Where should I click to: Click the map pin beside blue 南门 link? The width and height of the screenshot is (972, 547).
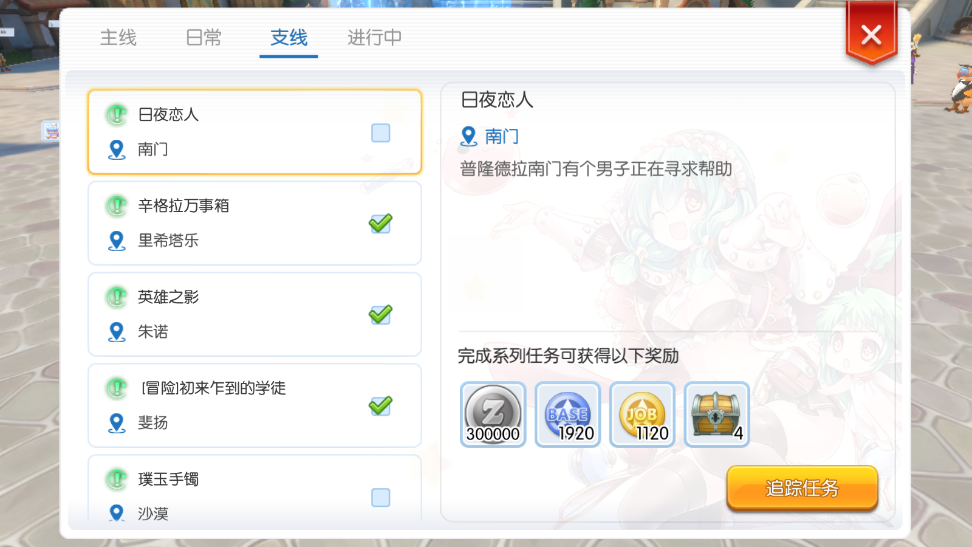click(x=469, y=136)
